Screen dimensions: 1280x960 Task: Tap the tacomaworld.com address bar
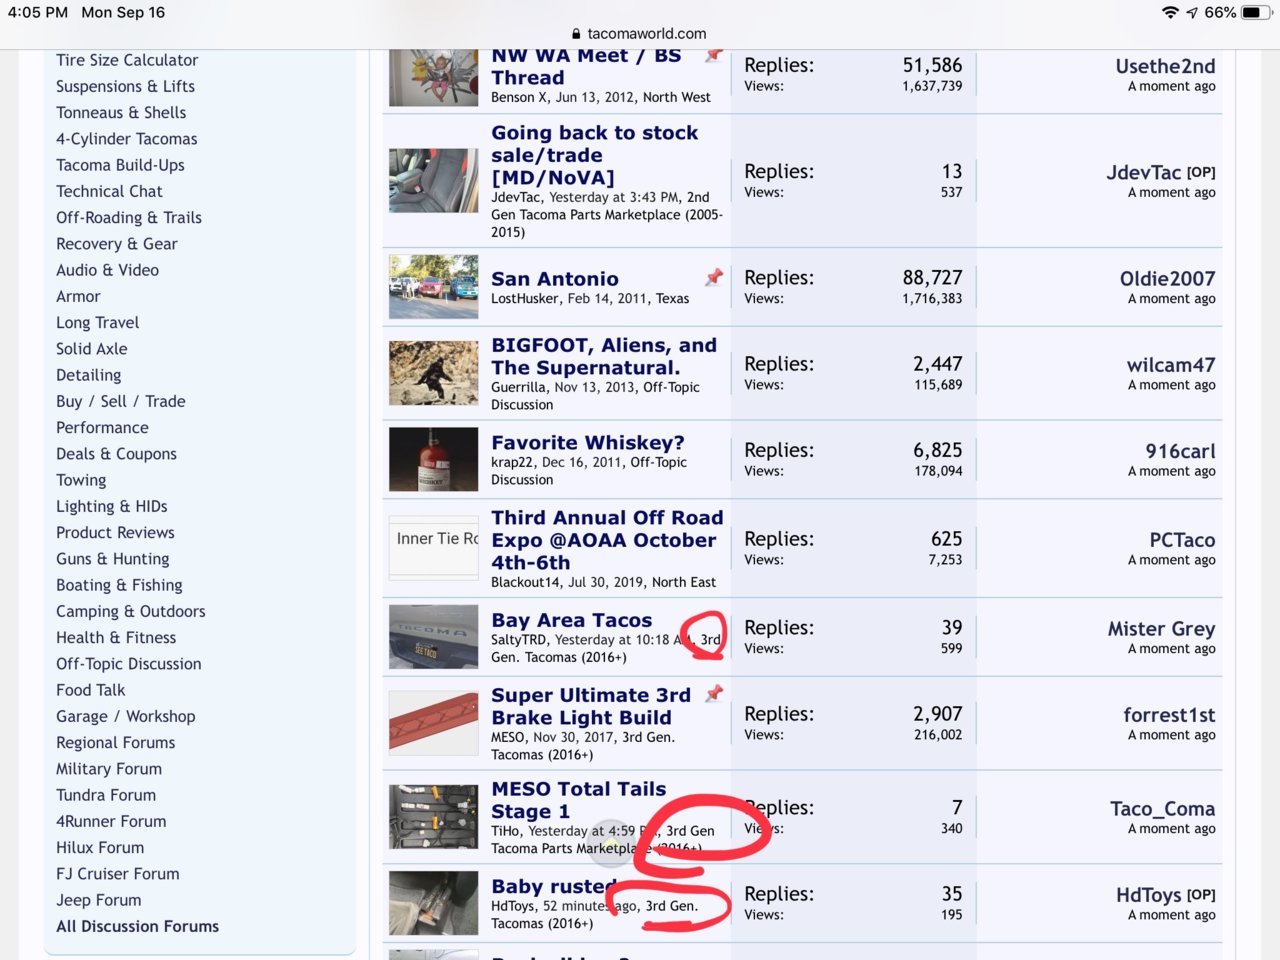(639, 33)
